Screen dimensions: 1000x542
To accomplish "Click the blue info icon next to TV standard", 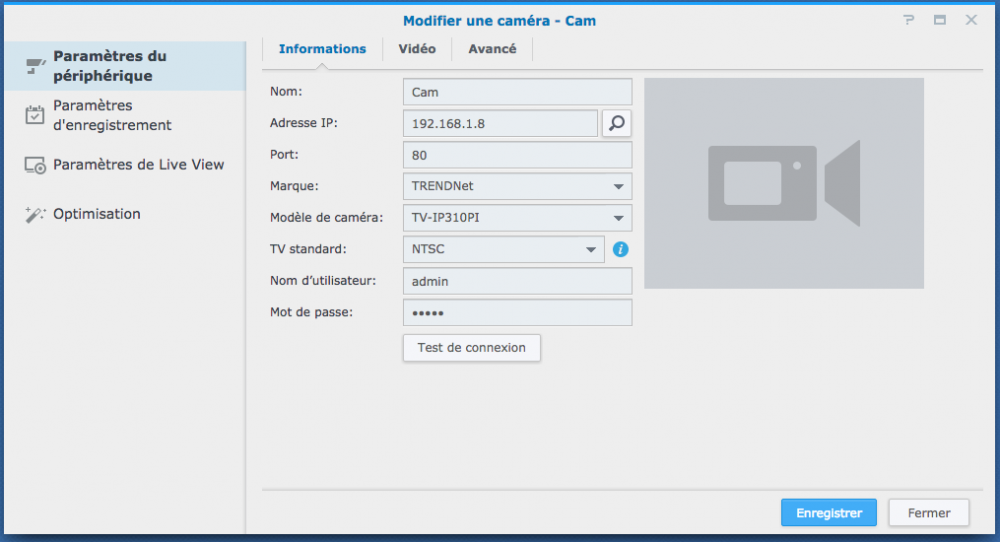I will click(620, 249).
